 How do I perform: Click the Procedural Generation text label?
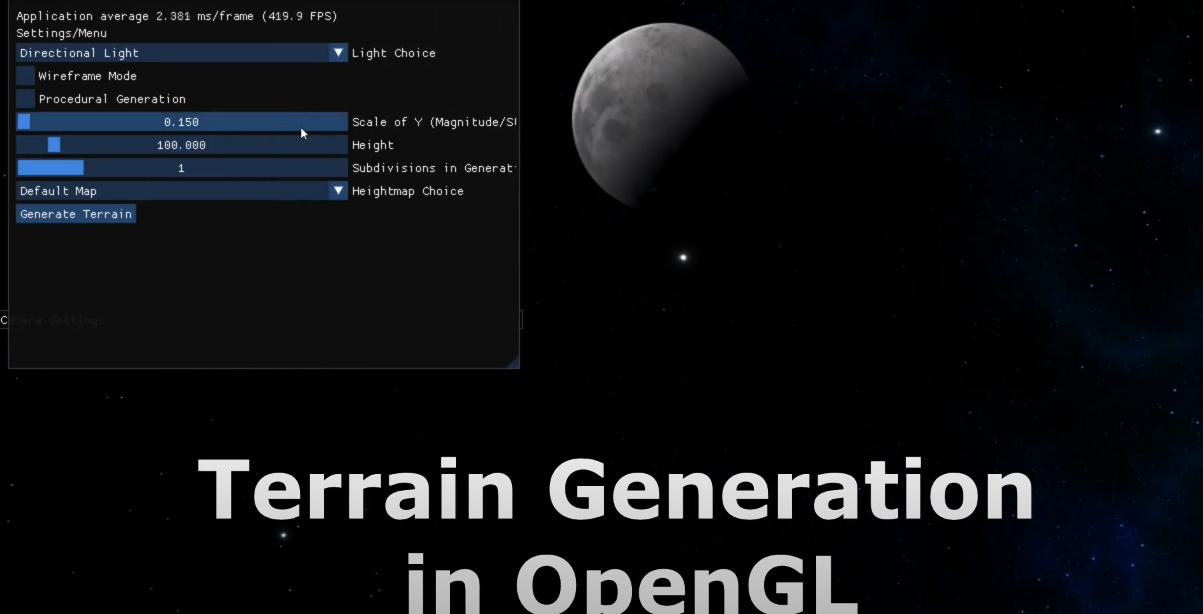point(112,99)
